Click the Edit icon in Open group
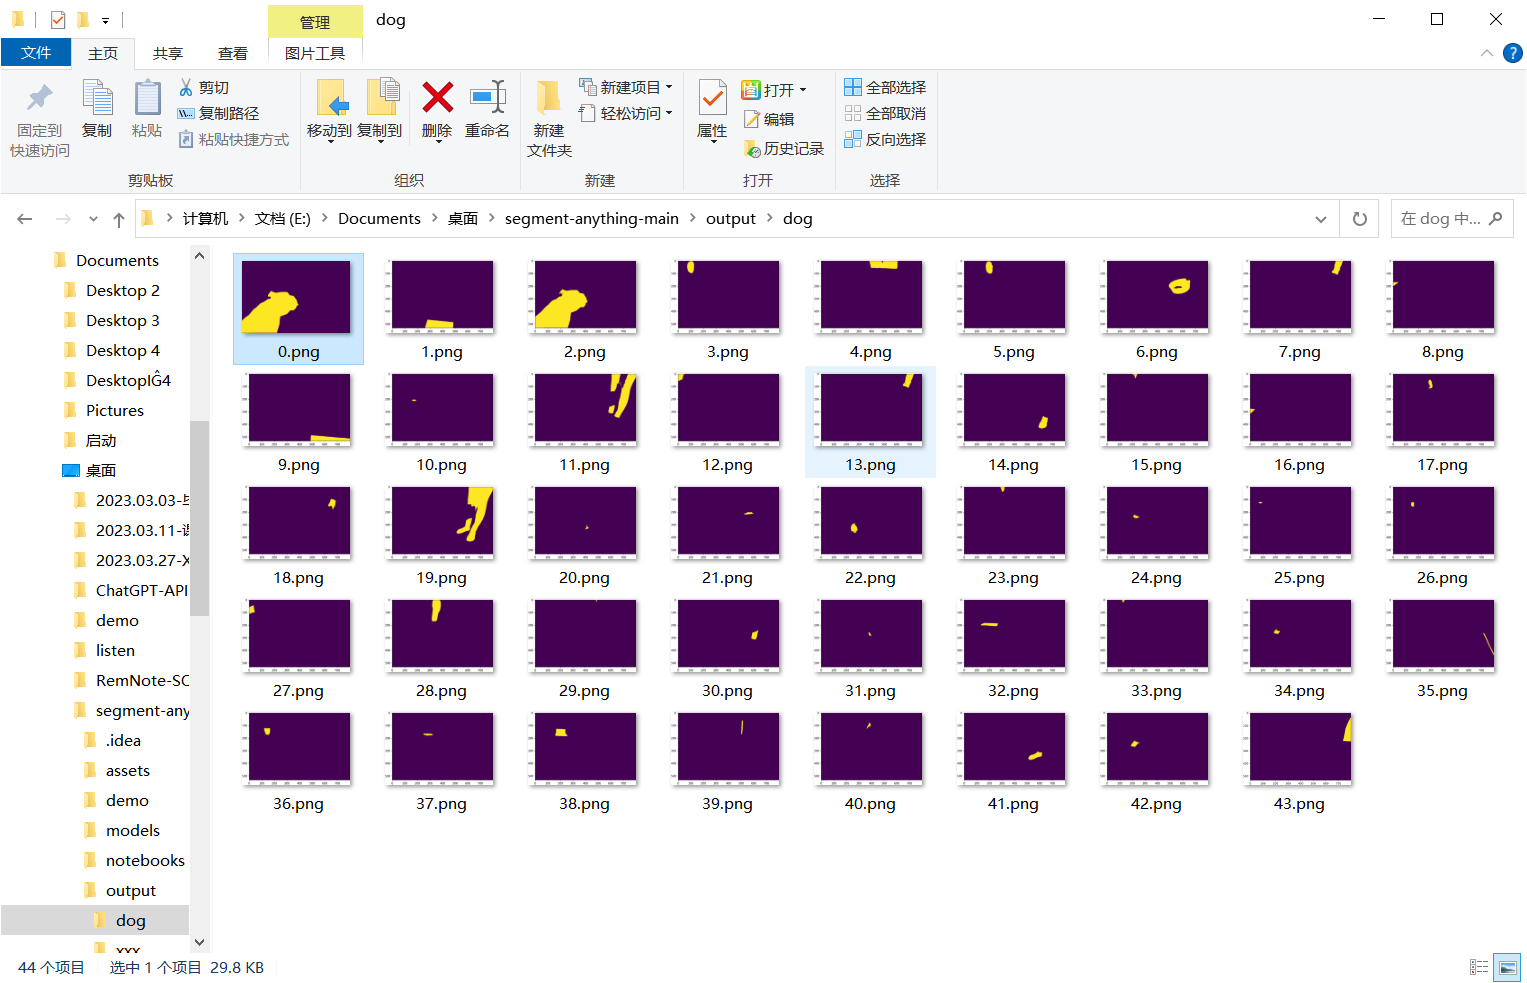1527x983 pixels. (x=752, y=120)
